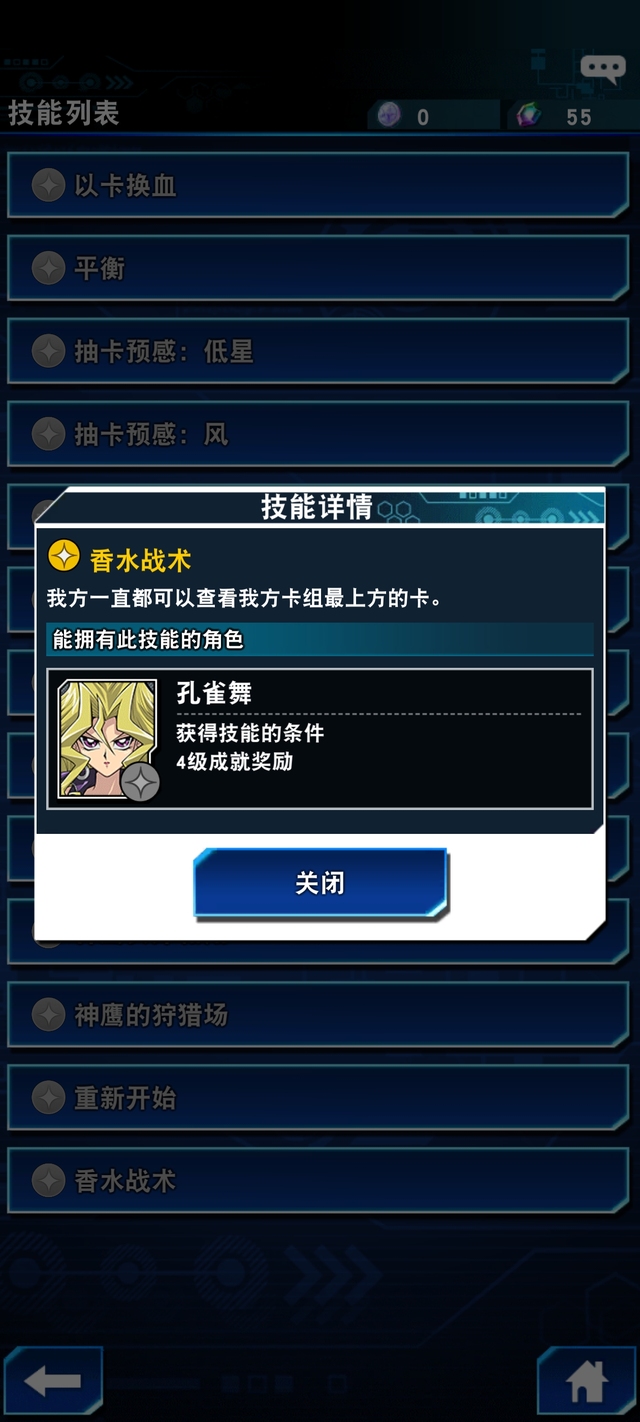The image size is (640, 1422).
Task: Close the skill details with 关闭
Action: pos(320,883)
